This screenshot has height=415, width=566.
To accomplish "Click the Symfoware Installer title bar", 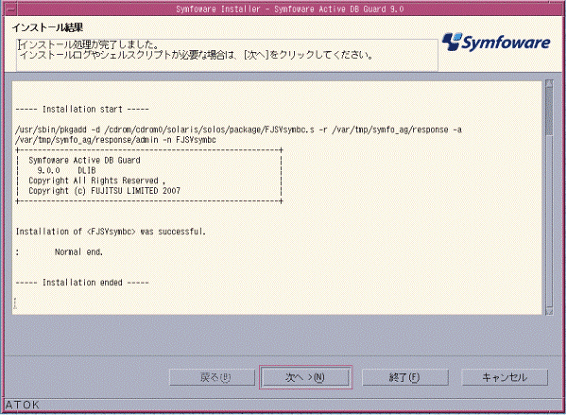I will (290, 9).
